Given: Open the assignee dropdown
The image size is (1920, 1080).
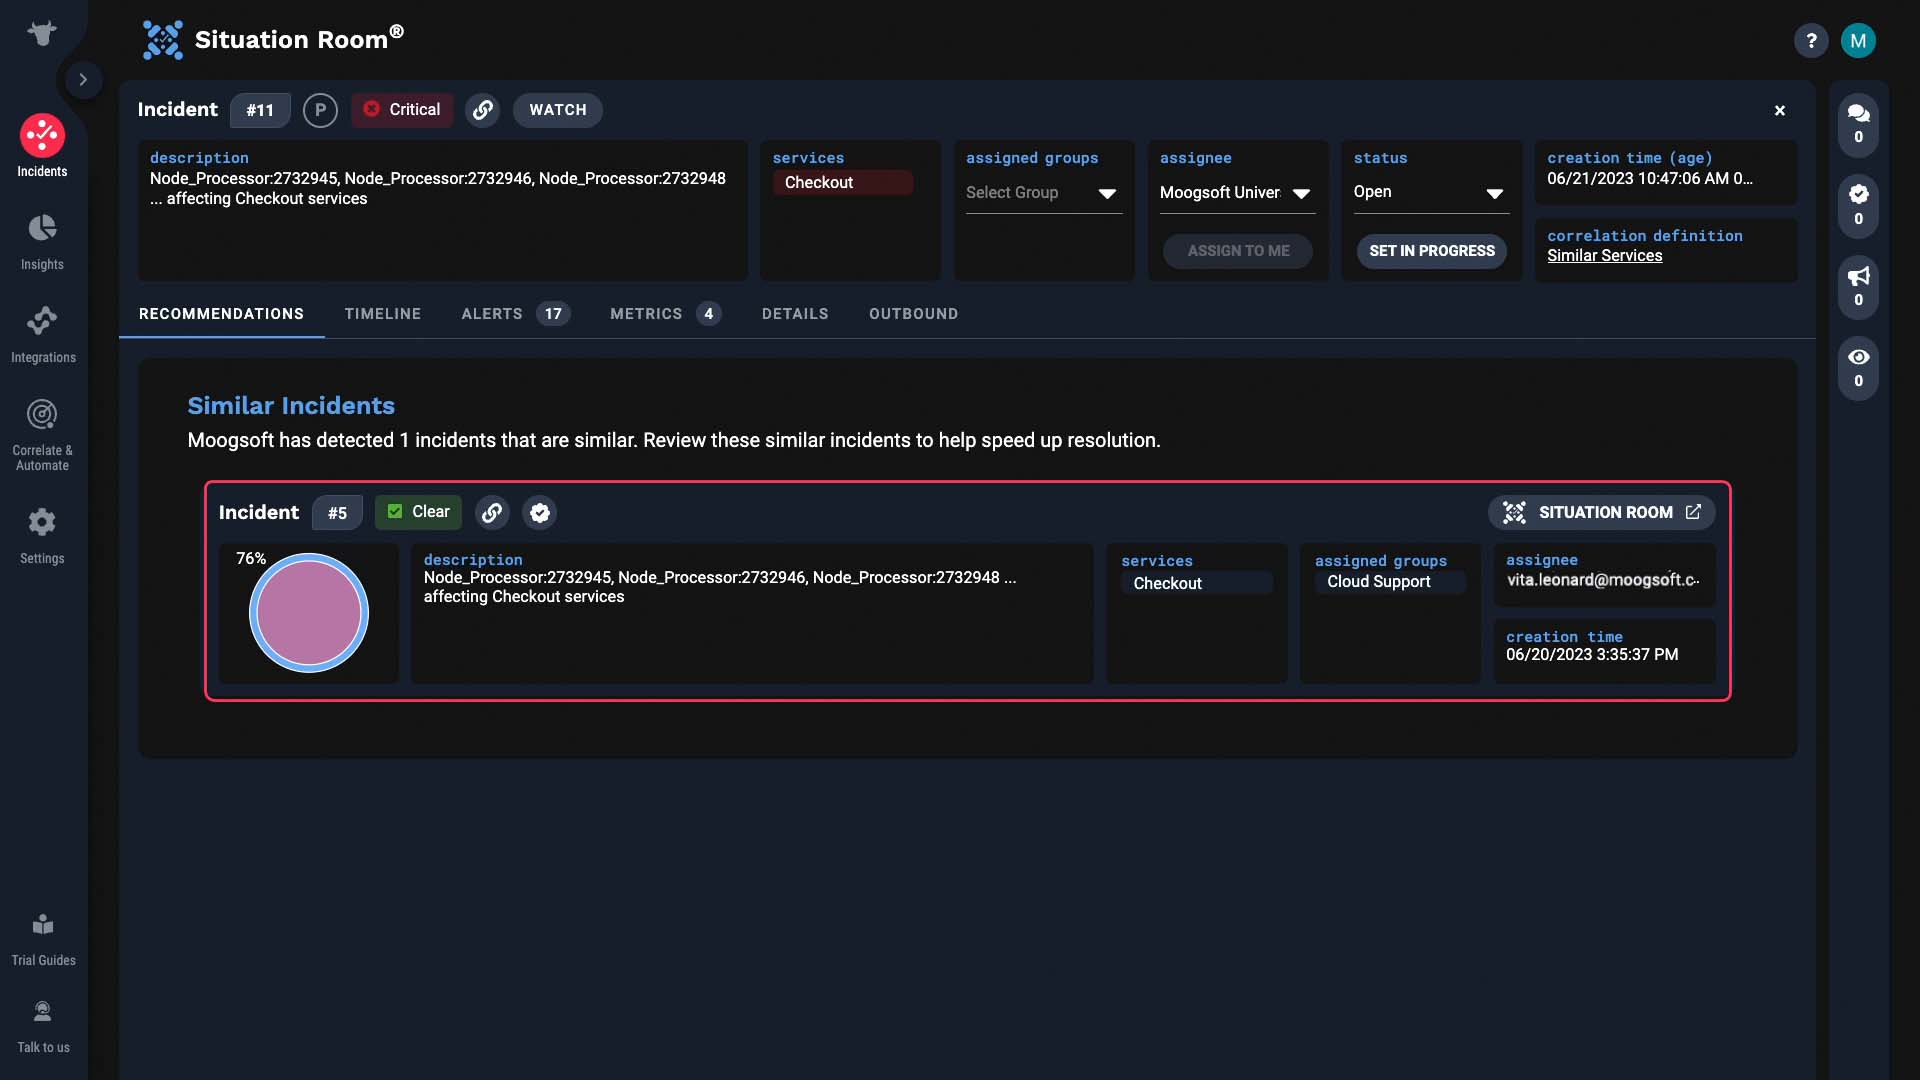Looking at the screenshot, I should [x=1237, y=193].
